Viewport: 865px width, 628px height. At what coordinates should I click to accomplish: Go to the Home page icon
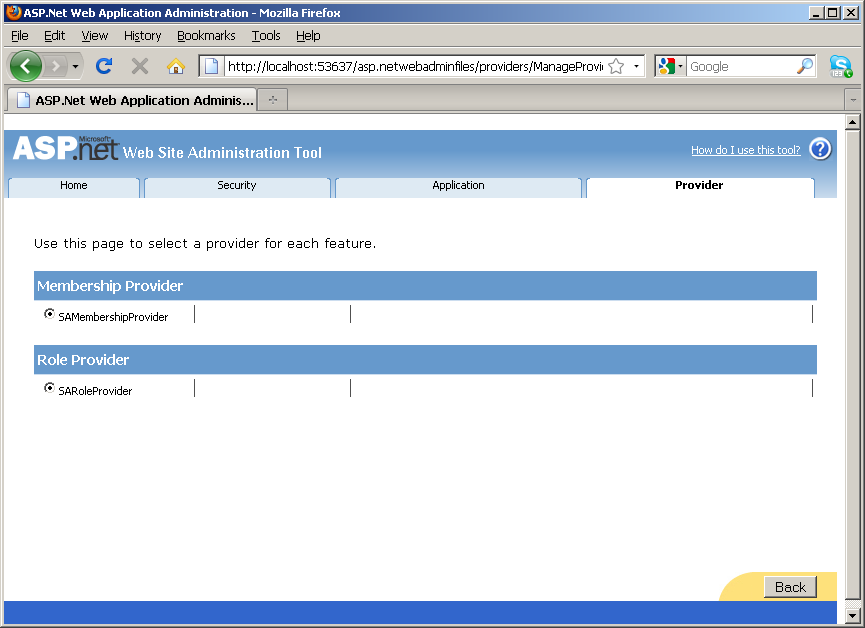[x=176, y=66]
